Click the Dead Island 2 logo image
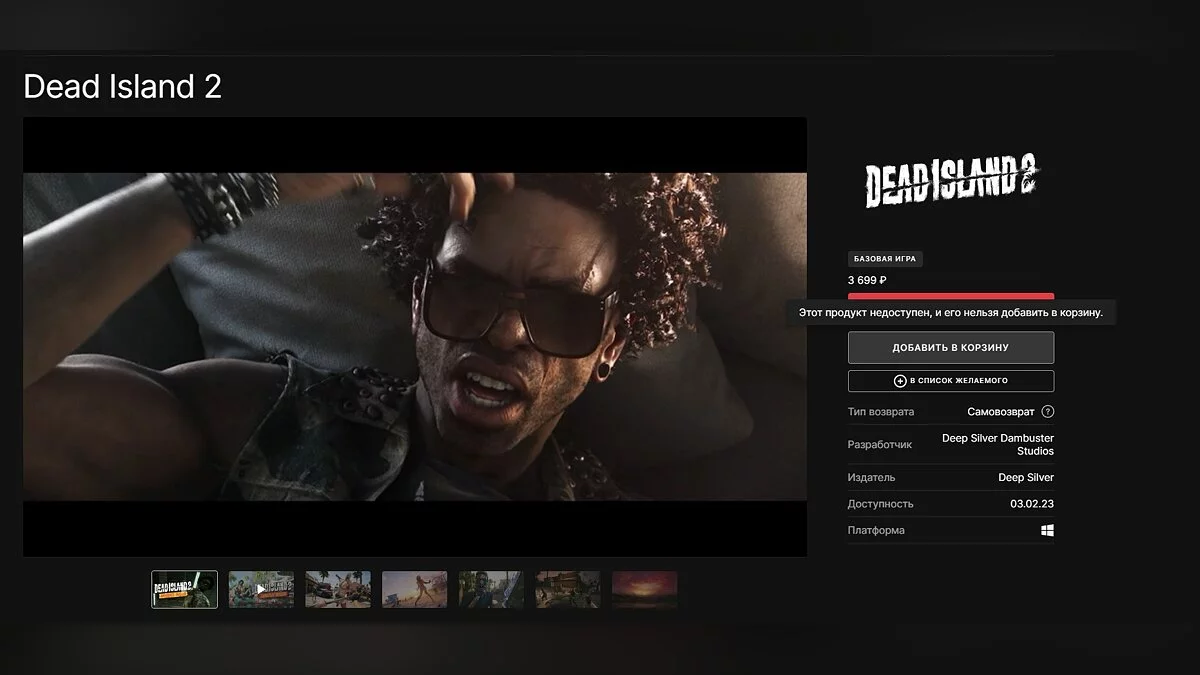1200x675 pixels. (951, 185)
